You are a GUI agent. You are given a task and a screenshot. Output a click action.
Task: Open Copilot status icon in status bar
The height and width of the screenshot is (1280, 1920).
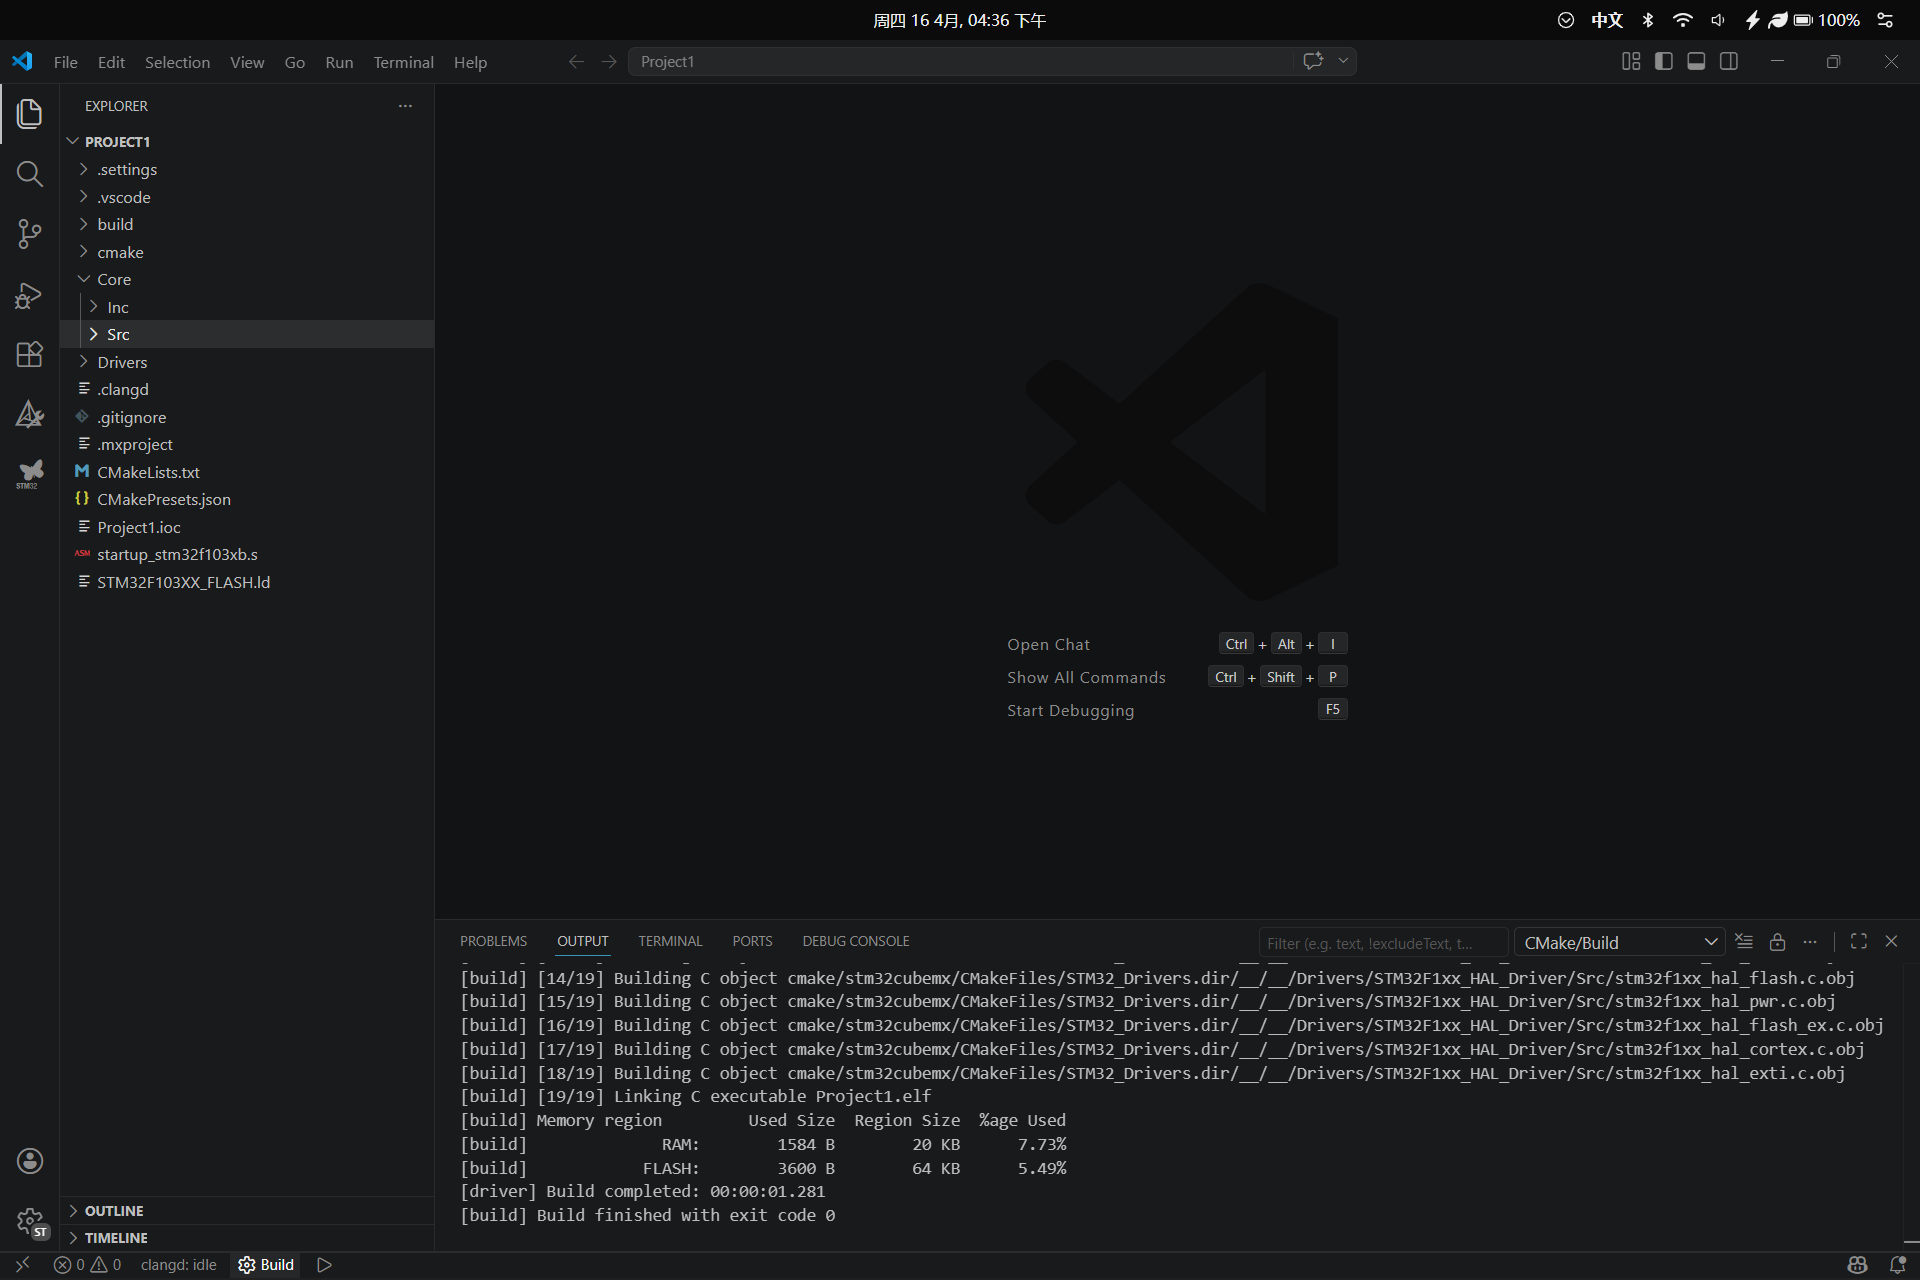point(1858,1265)
